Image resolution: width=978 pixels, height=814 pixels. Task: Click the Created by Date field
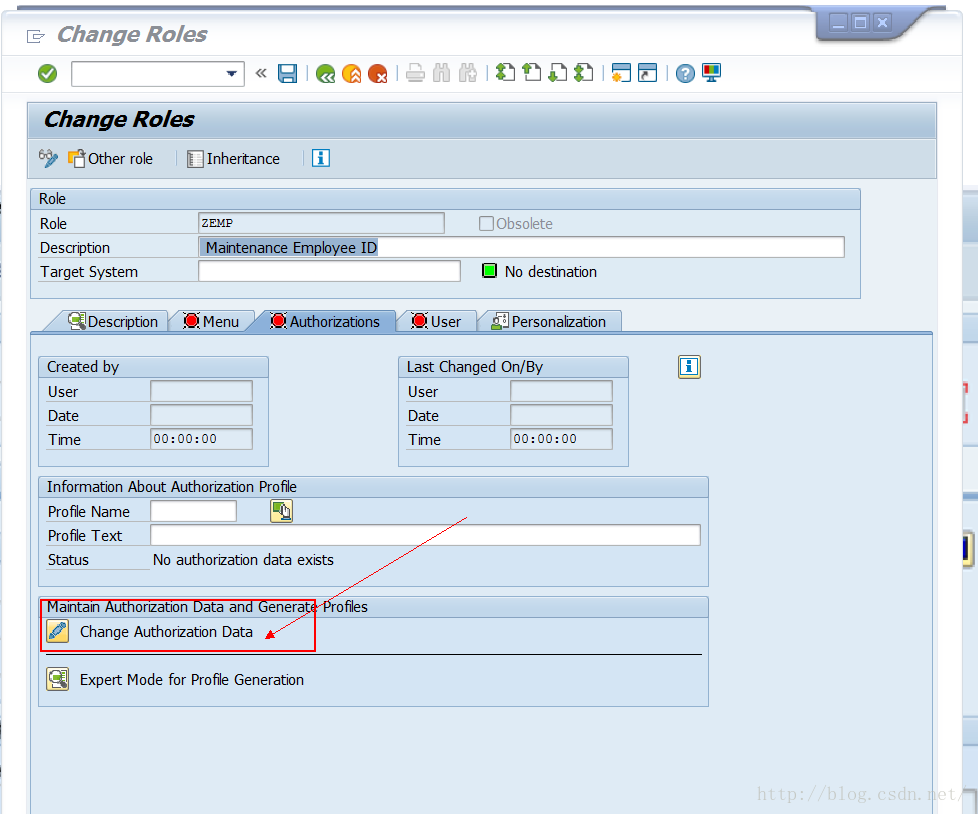(x=201, y=415)
